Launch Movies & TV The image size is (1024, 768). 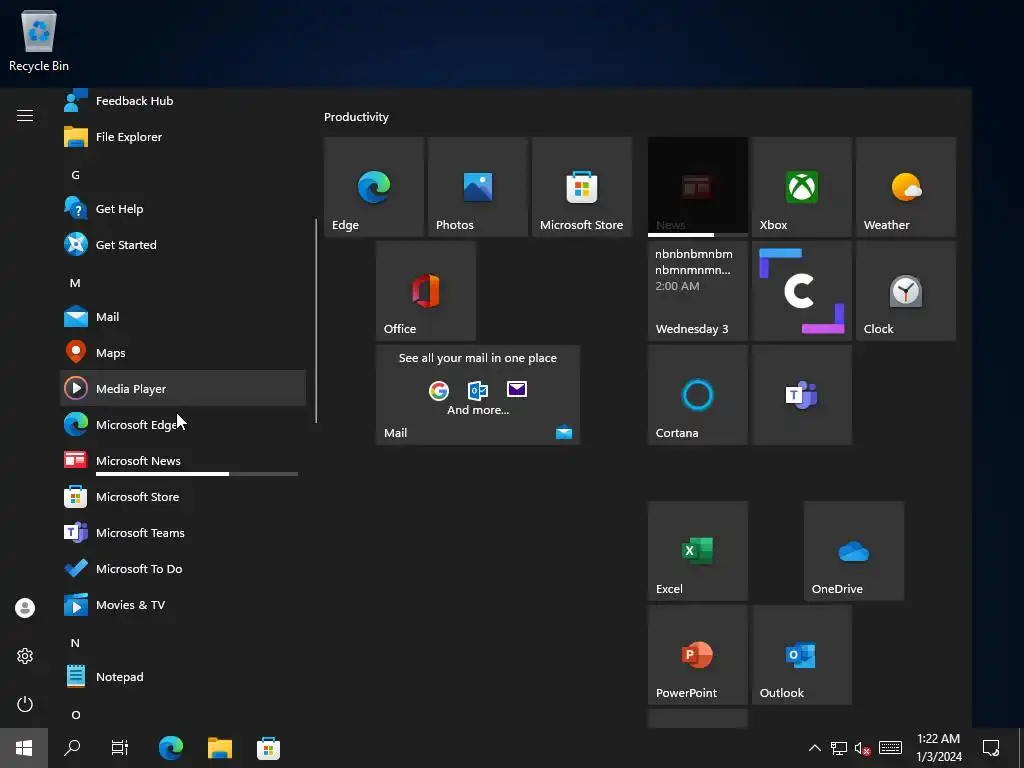click(183, 604)
